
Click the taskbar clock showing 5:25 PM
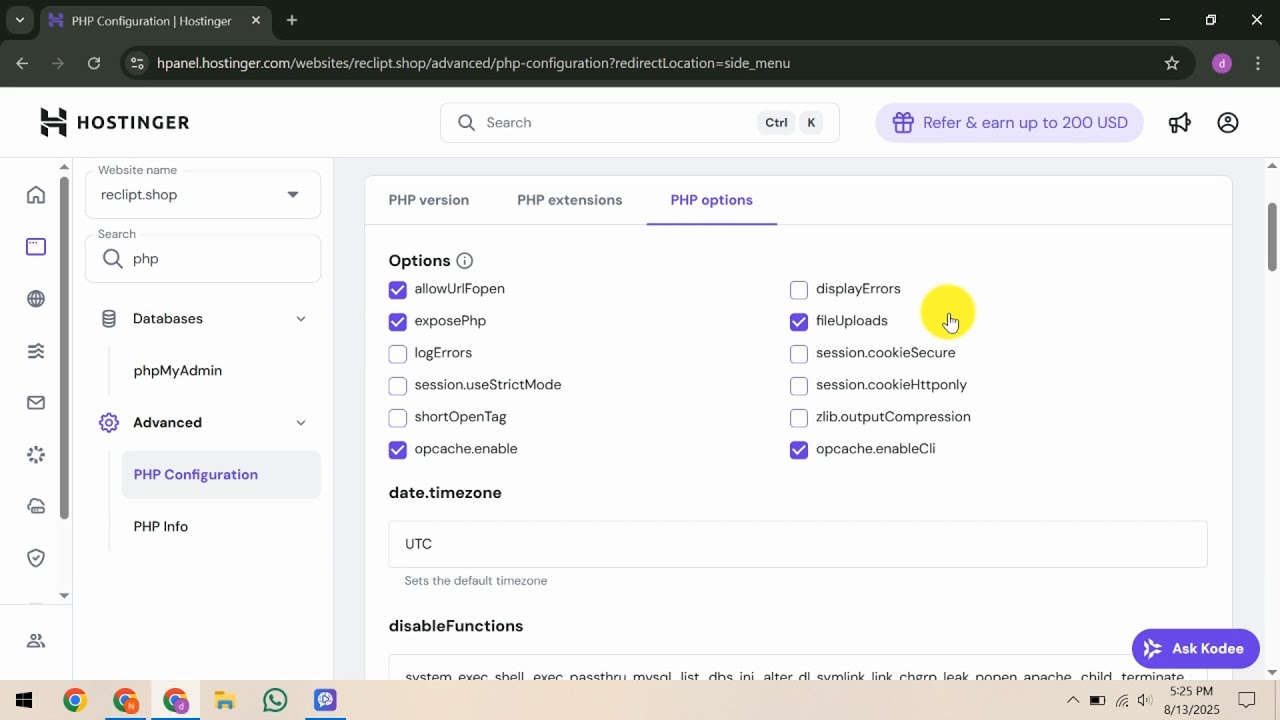[1190, 700]
